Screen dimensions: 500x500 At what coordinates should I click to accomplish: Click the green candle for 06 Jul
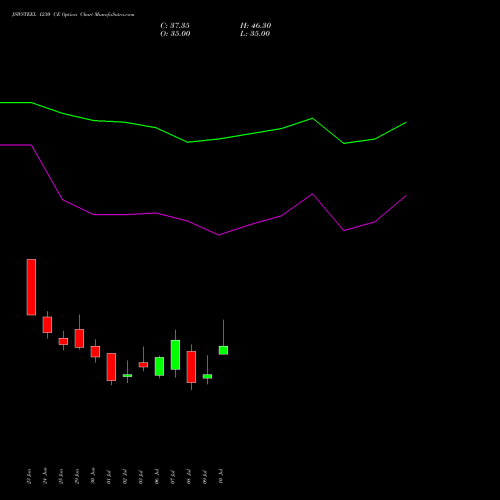(x=159, y=366)
